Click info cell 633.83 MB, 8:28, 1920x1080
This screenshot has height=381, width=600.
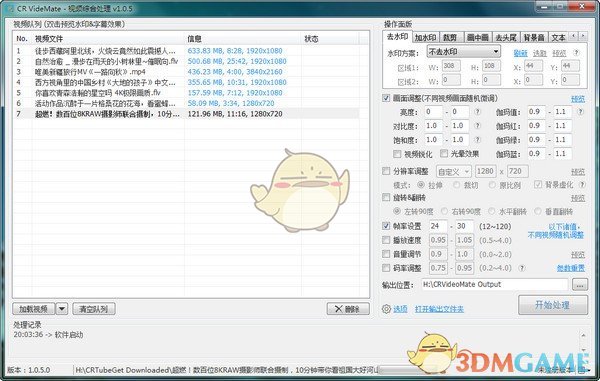click(235, 51)
